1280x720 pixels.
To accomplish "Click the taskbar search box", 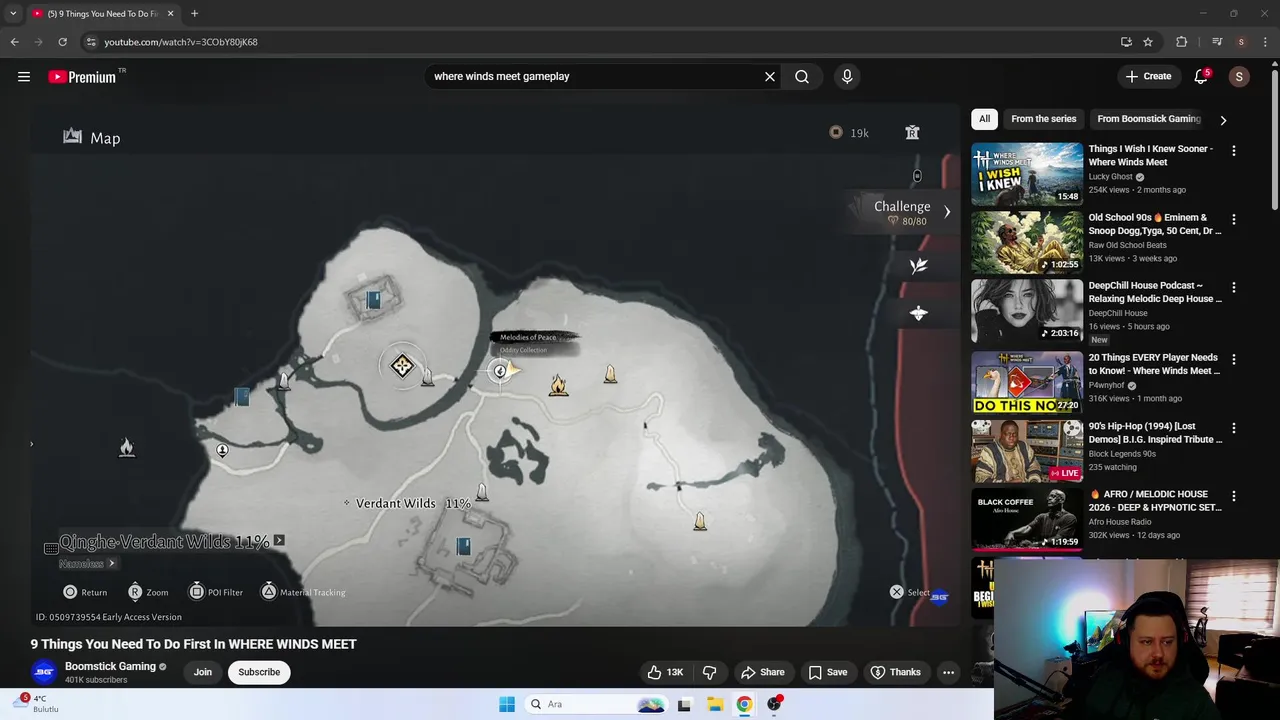I will 597,704.
